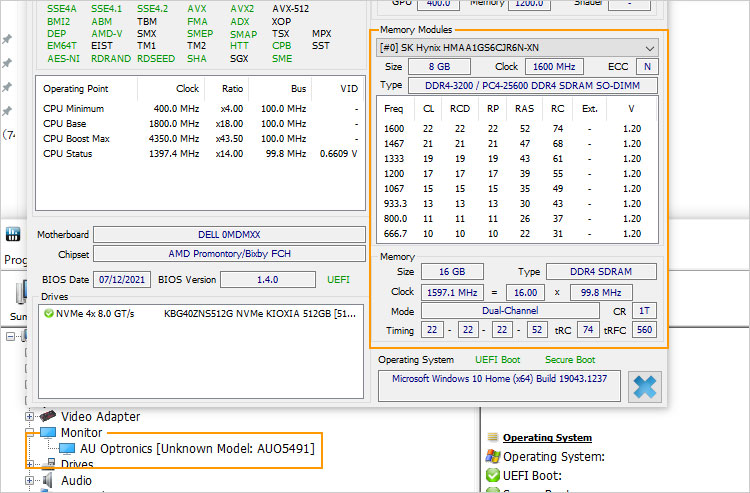This screenshot has height=493, width=750.
Task: Click the AU Optronics monitor icon
Action: (66, 450)
